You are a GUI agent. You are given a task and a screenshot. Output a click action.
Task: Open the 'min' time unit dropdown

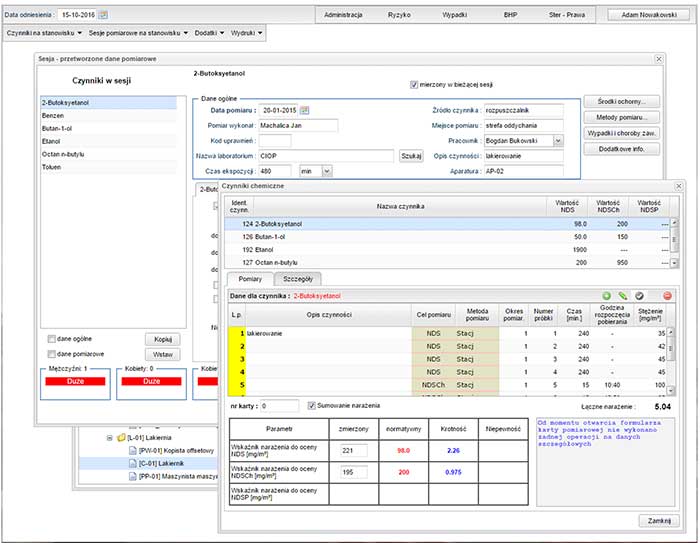pos(327,171)
